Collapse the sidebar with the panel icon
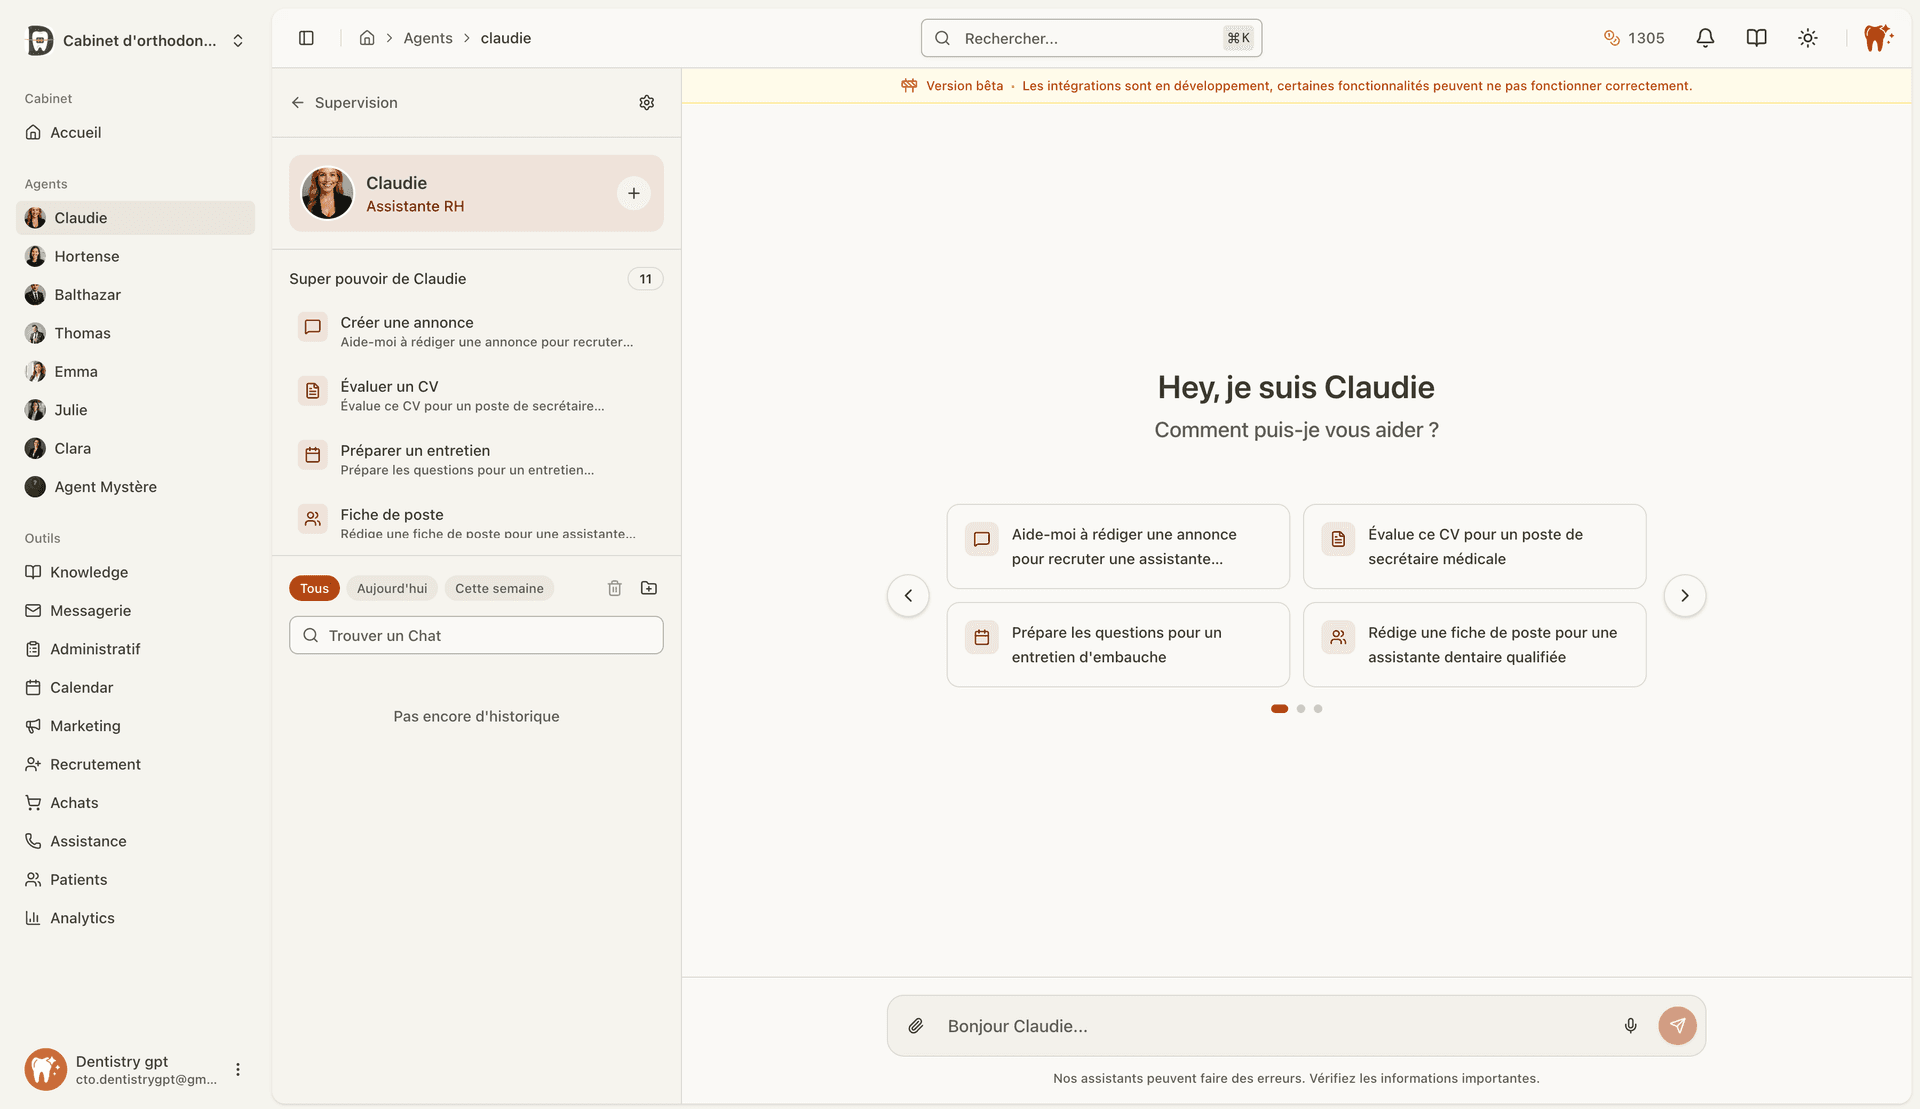1920x1109 pixels. (305, 37)
